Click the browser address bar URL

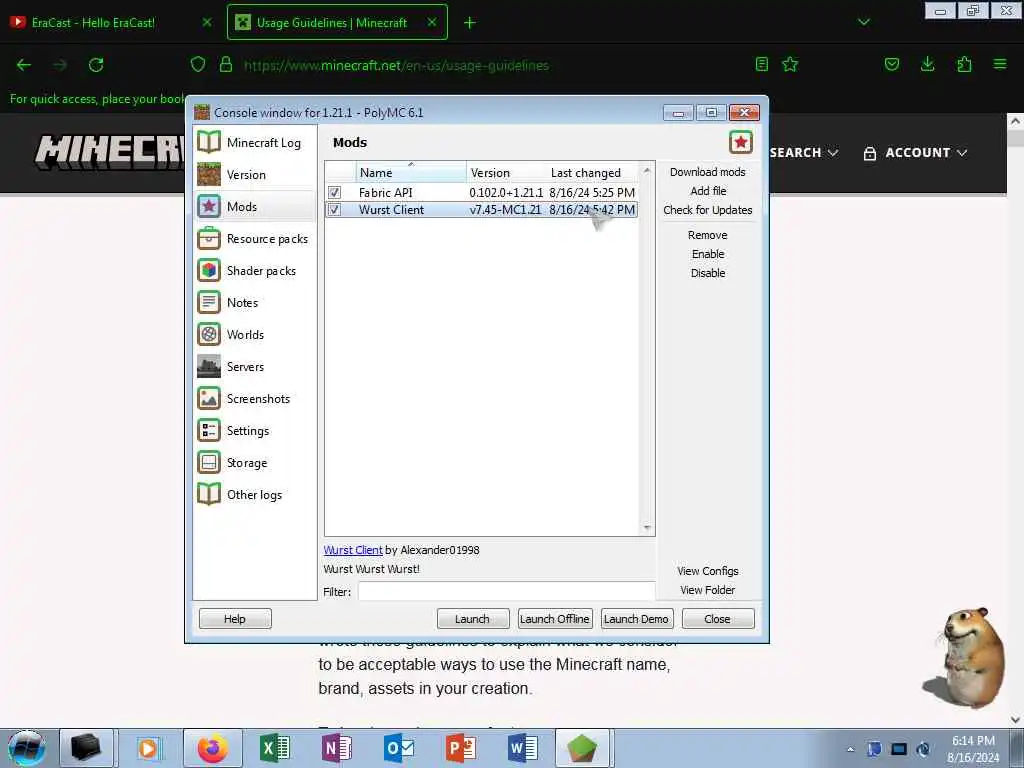[x=396, y=65]
